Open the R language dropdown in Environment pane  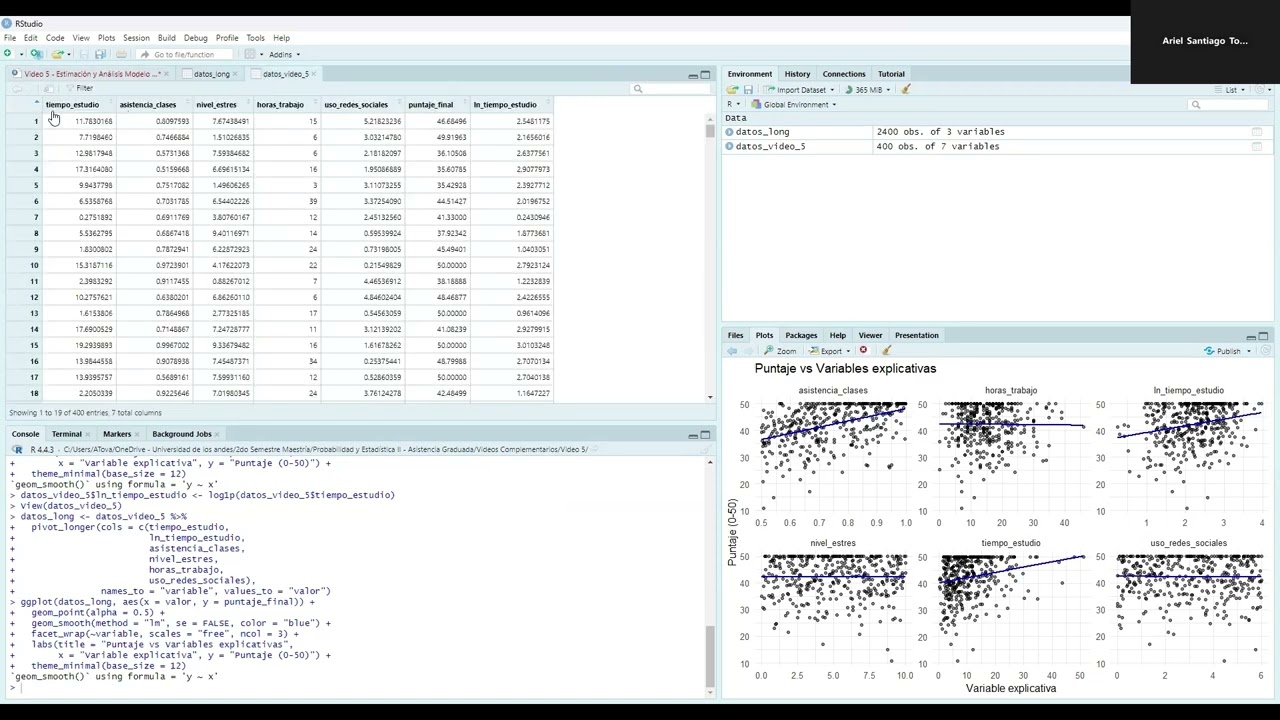tap(733, 104)
